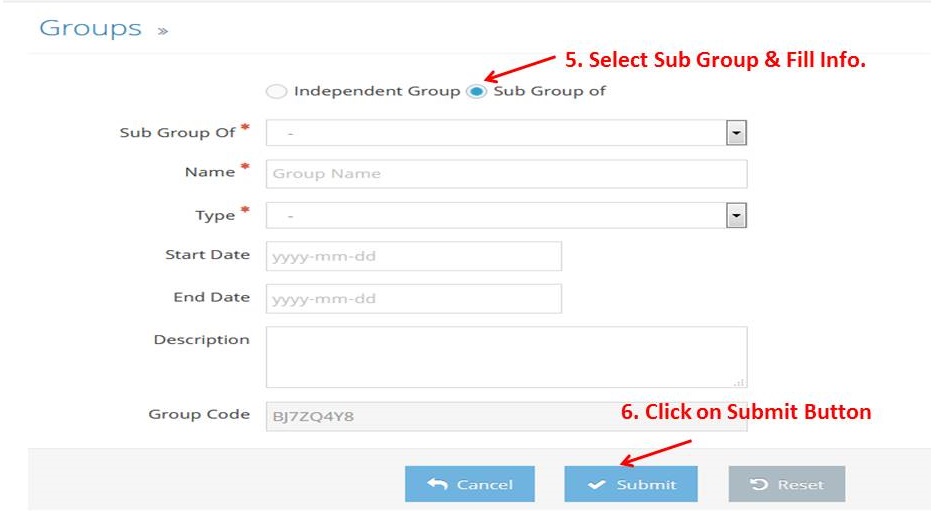The image size is (942, 511).
Task: Click the circular reset arrow icon
Action: [x=759, y=484]
